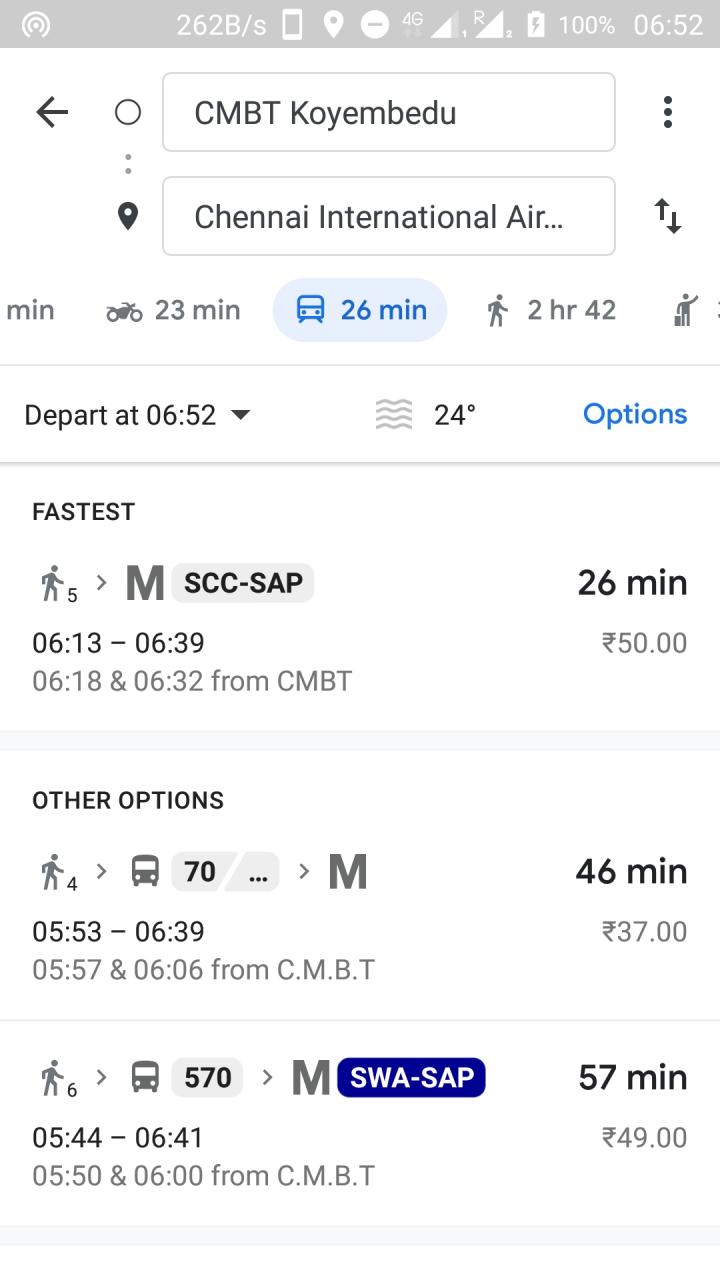Viewport: 720px width, 1280px height.
Task: Open the three-dot overflow menu
Action: (x=667, y=112)
